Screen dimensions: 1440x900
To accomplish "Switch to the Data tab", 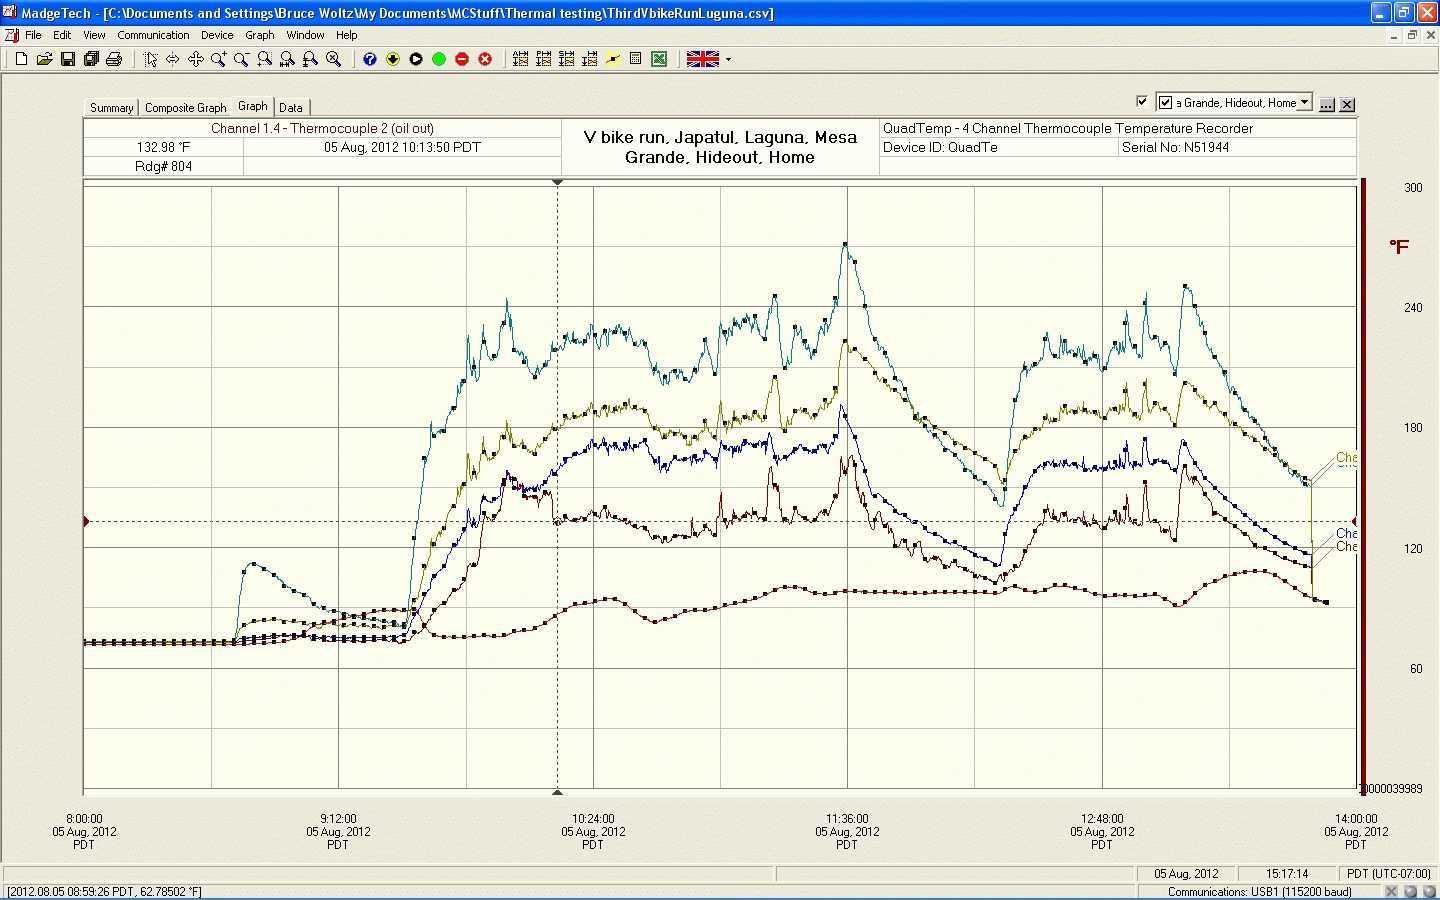I will [x=291, y=108].
